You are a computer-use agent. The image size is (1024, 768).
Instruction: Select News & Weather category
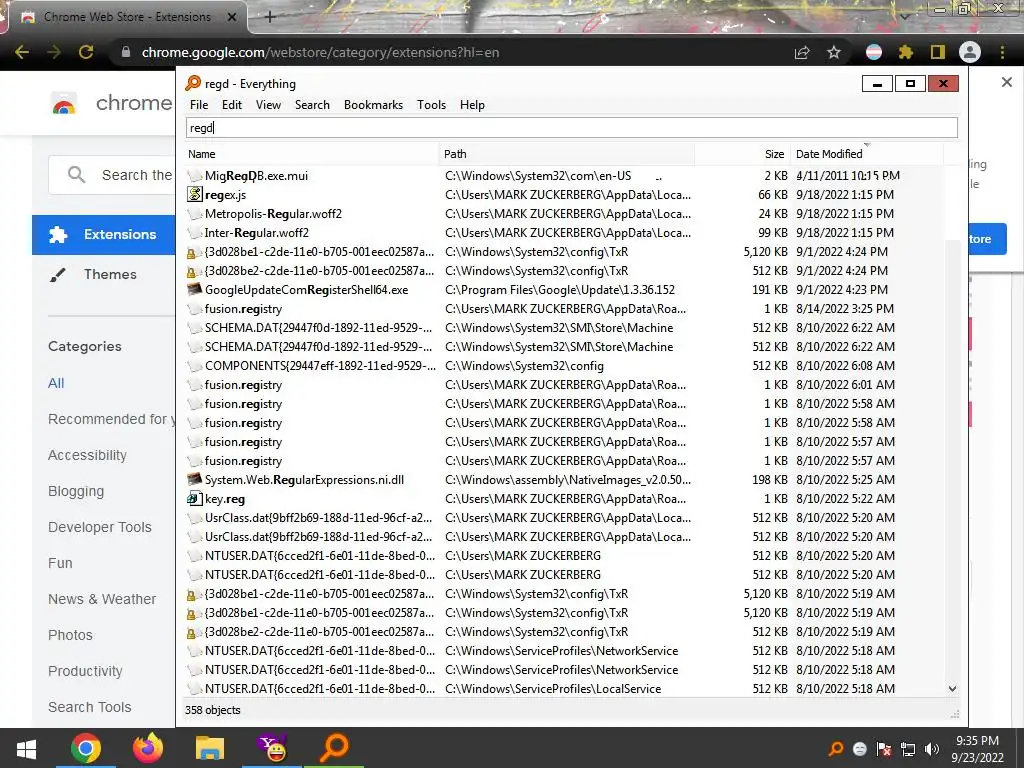tap(102, 599)
